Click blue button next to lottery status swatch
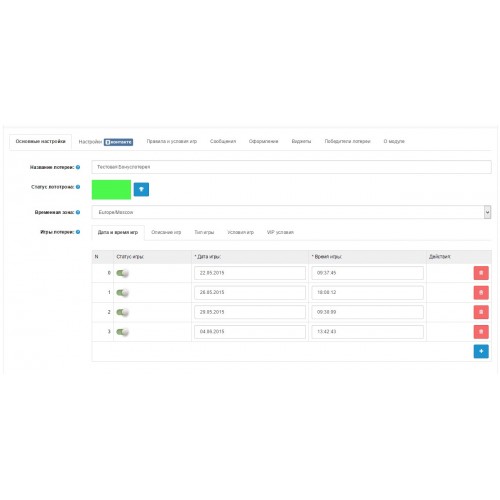This screenshot has width=500, height=500. (141, 189)
